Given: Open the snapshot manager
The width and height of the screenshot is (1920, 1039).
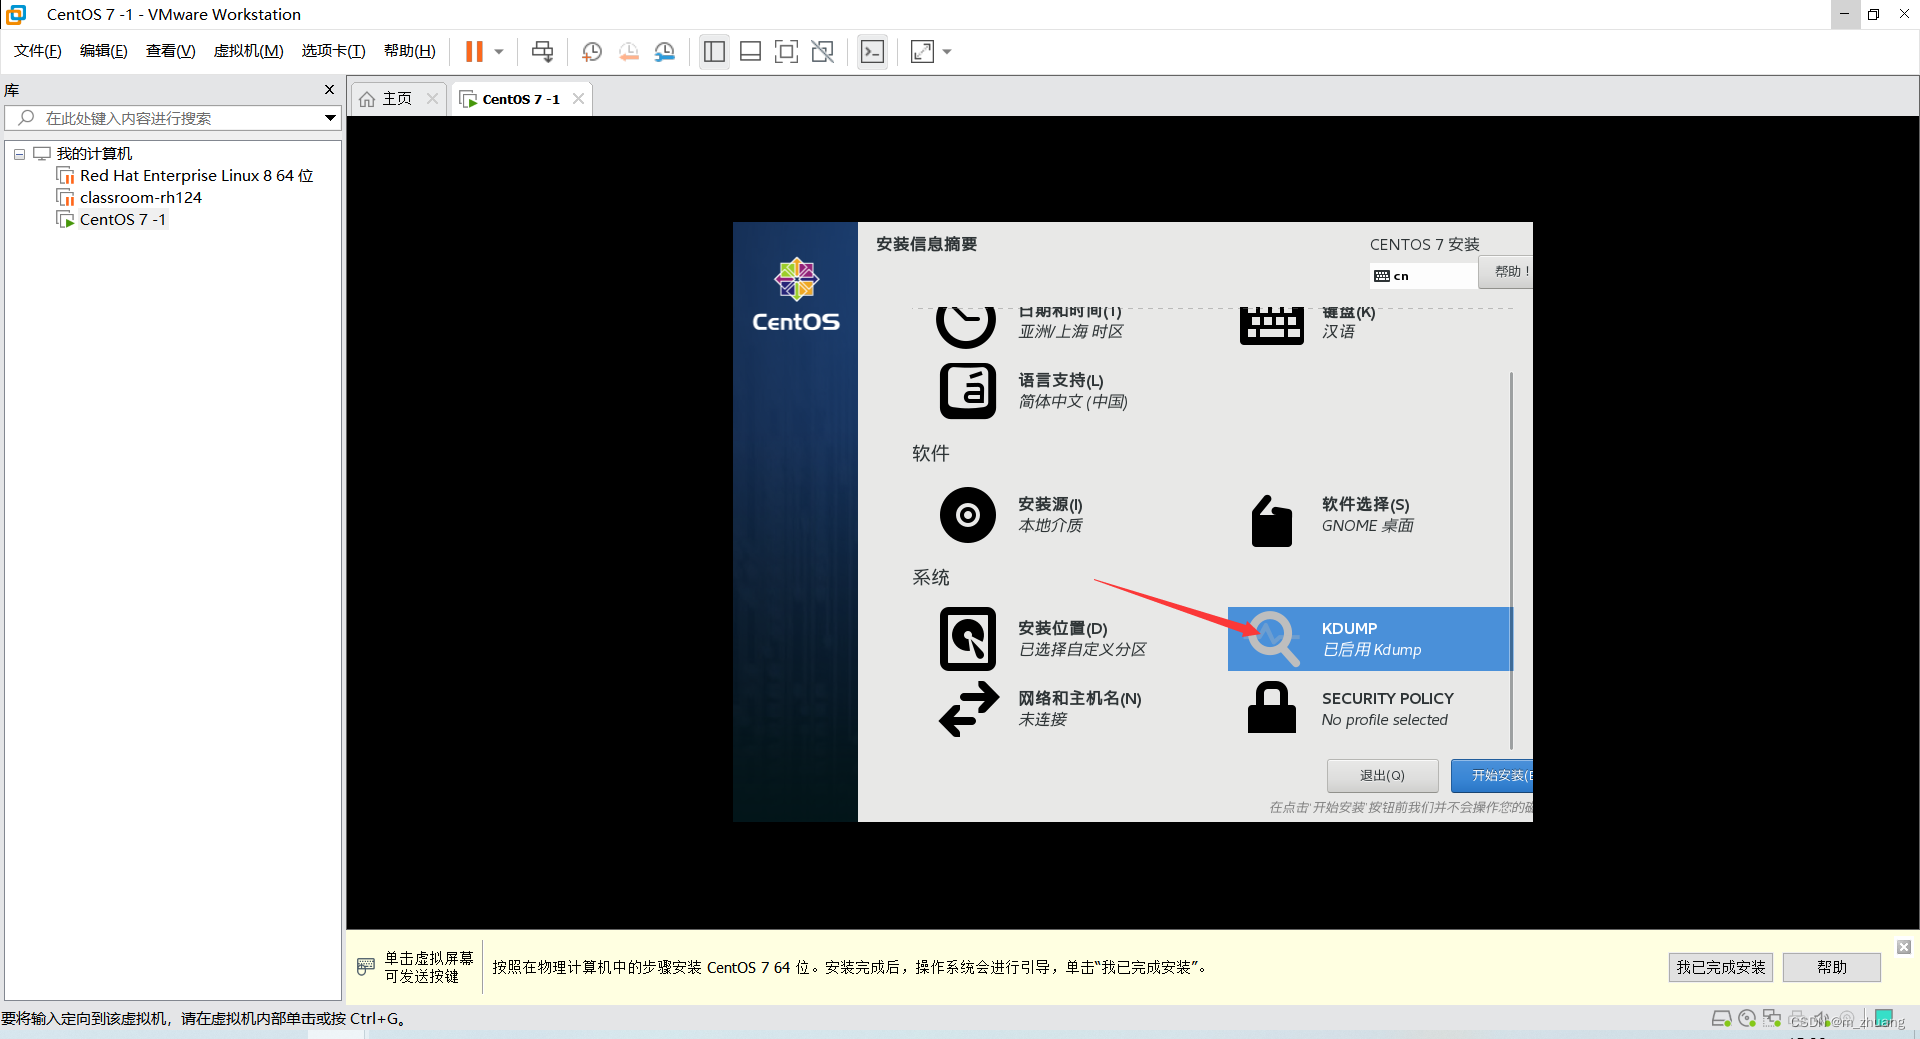Looking at the screenshot, I should (x=665, y=51).
